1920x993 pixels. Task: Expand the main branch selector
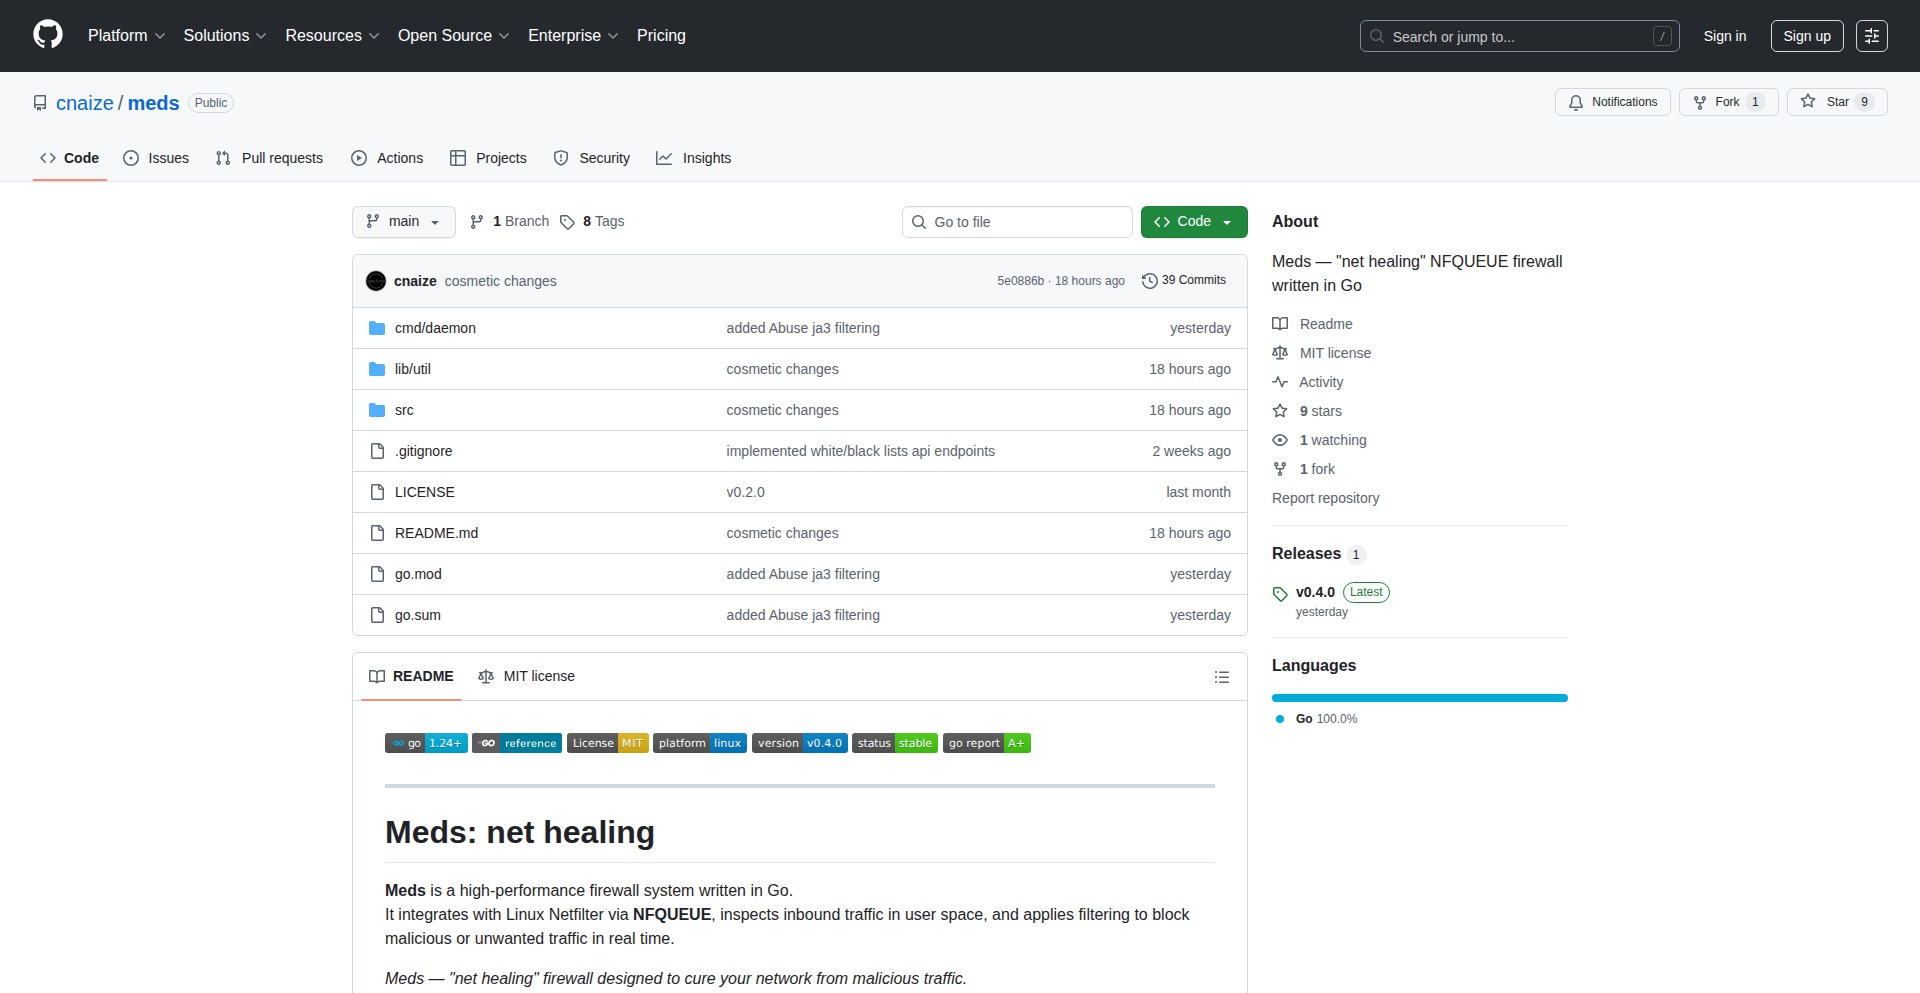click(x=403, y=222)
